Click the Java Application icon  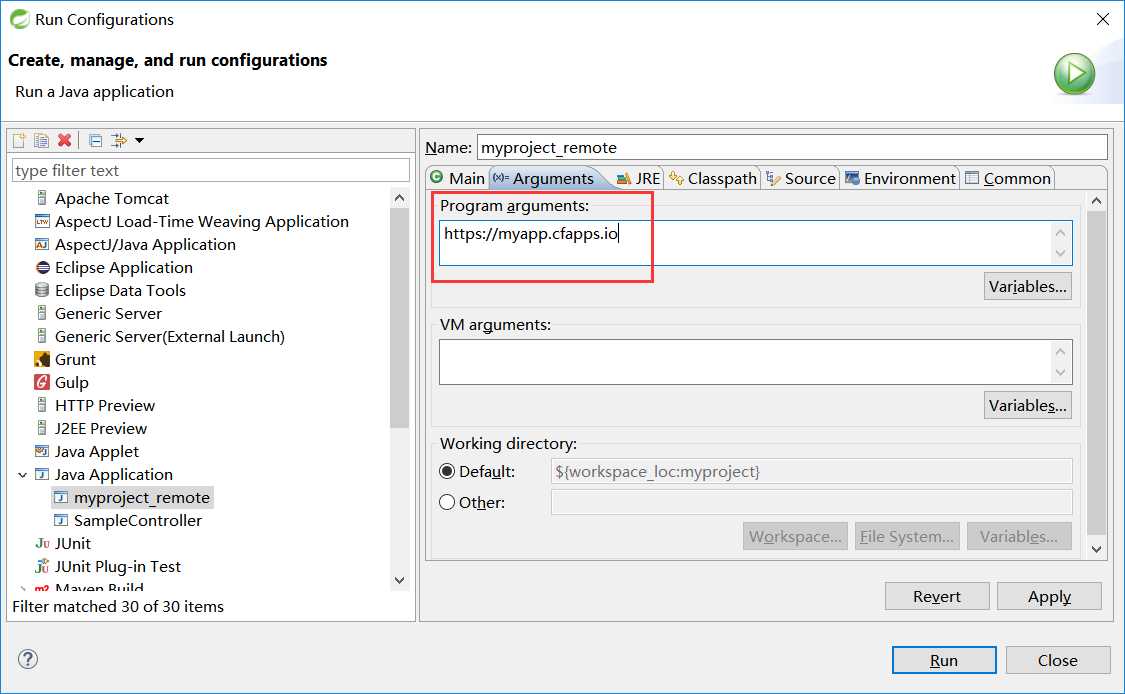click(42, 474)
